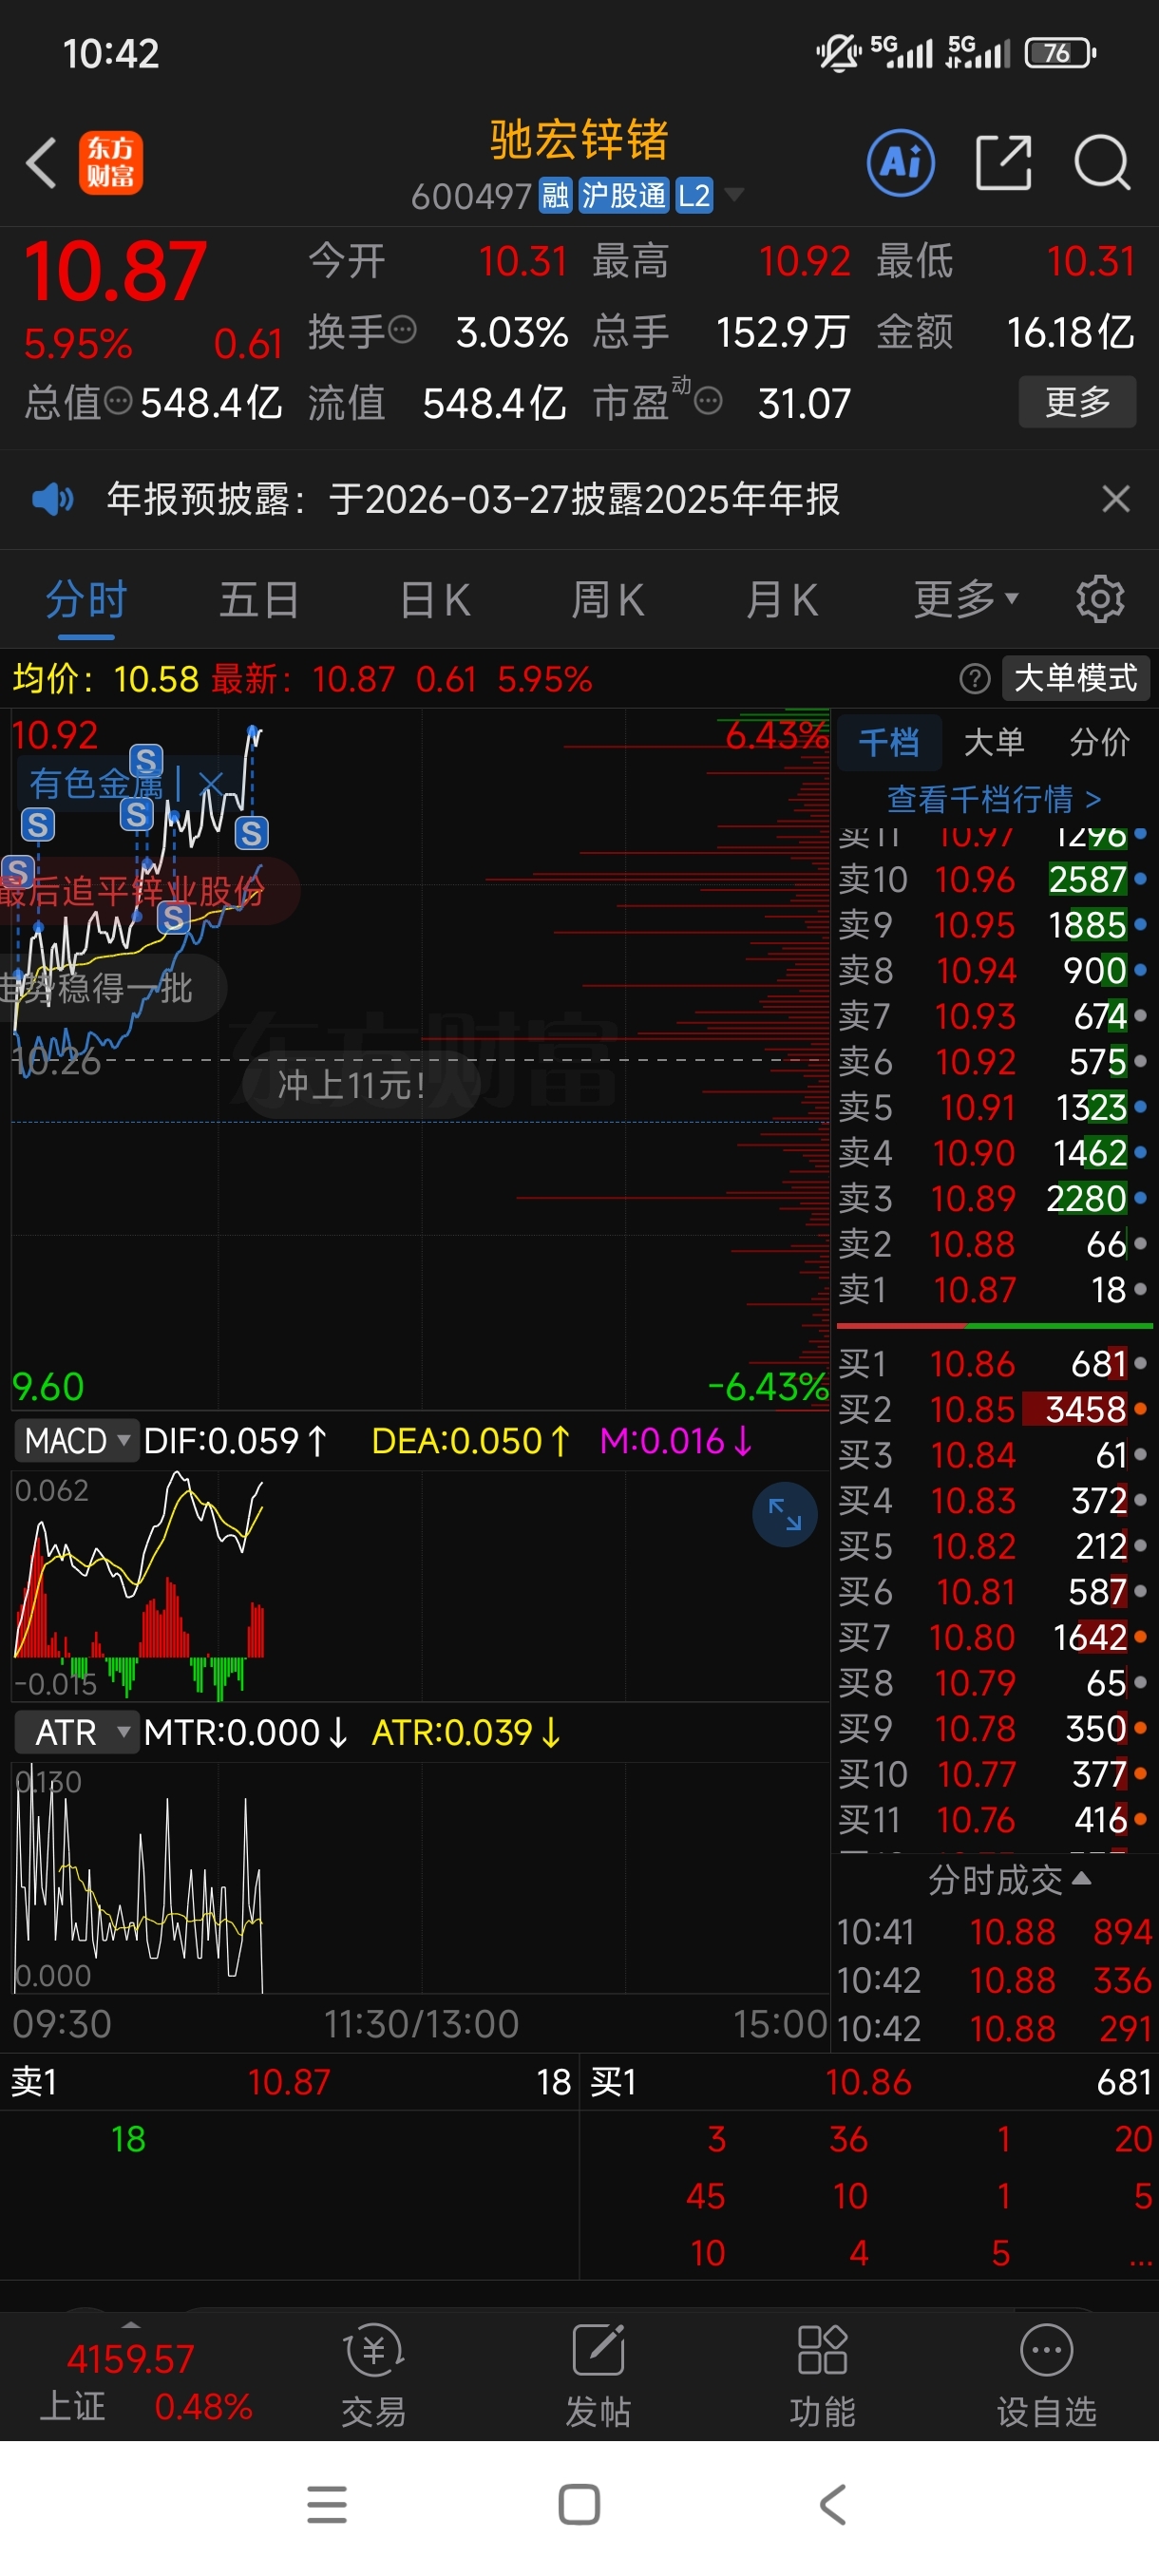
Task: Open 功能 in the bottom bar
Action: (822, 2375)
